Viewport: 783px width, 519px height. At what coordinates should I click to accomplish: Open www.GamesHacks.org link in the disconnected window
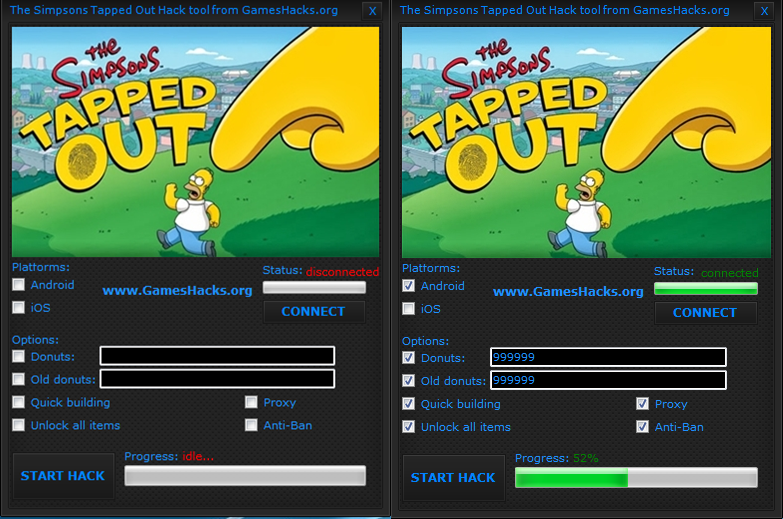coord(177,290)
